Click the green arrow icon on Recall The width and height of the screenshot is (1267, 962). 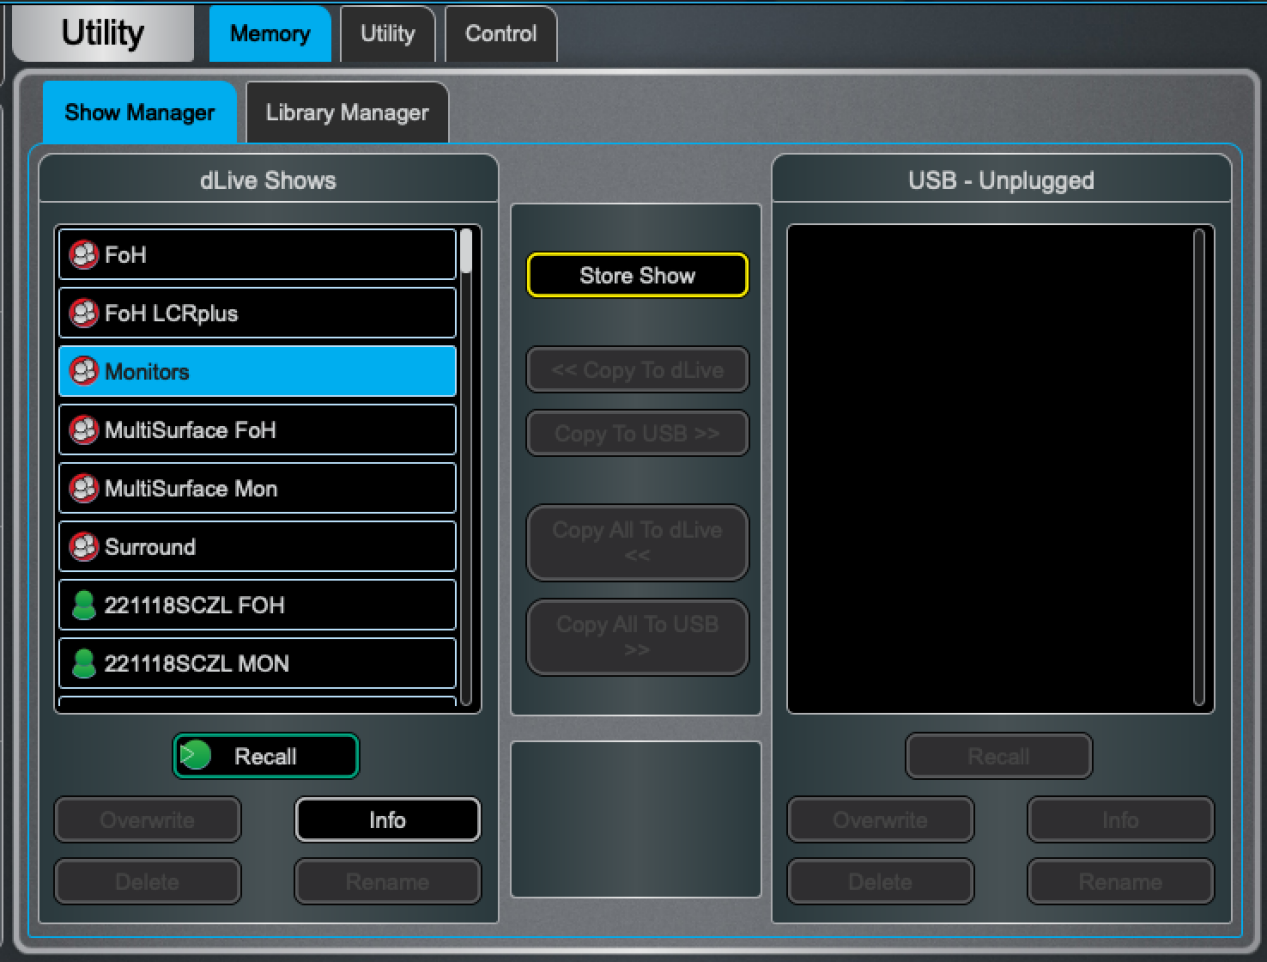[x=195, y=755]
